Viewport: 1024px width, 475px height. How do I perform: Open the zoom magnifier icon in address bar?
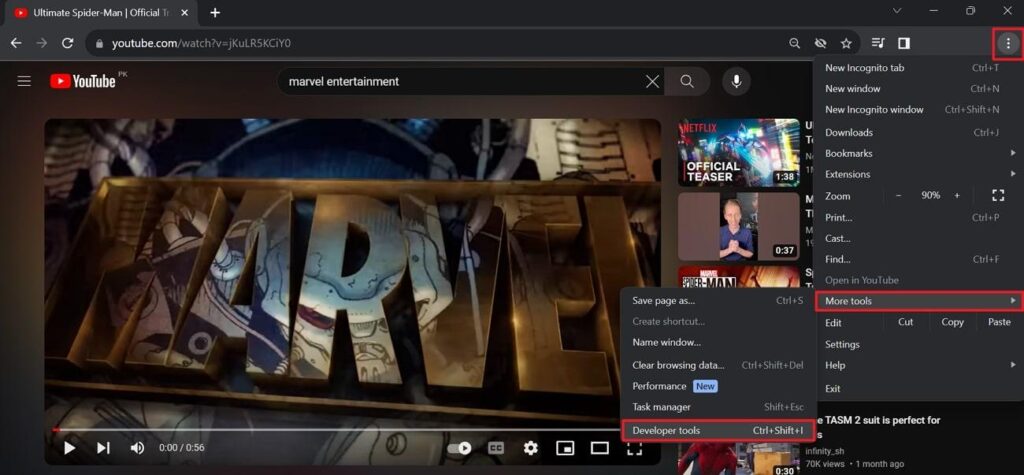click(795, 43)
